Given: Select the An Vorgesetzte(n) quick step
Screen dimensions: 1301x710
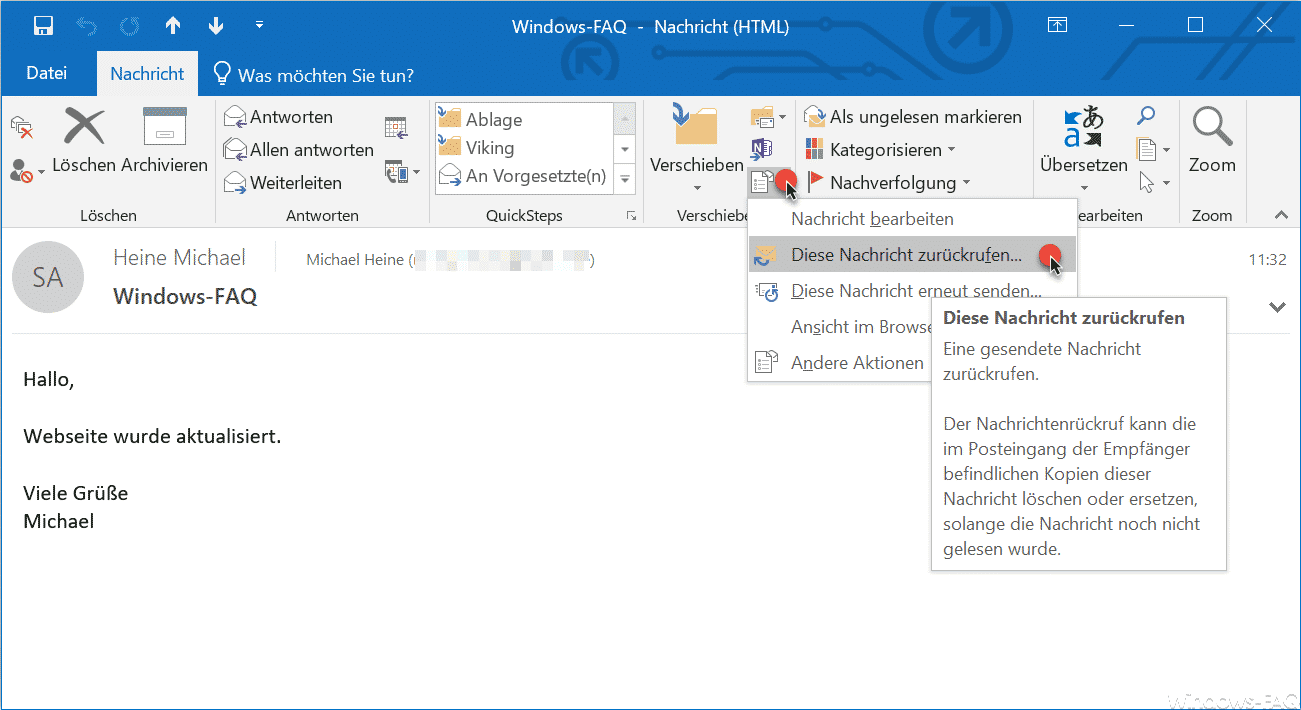Looking at the screenshot, I should point(524,176).
